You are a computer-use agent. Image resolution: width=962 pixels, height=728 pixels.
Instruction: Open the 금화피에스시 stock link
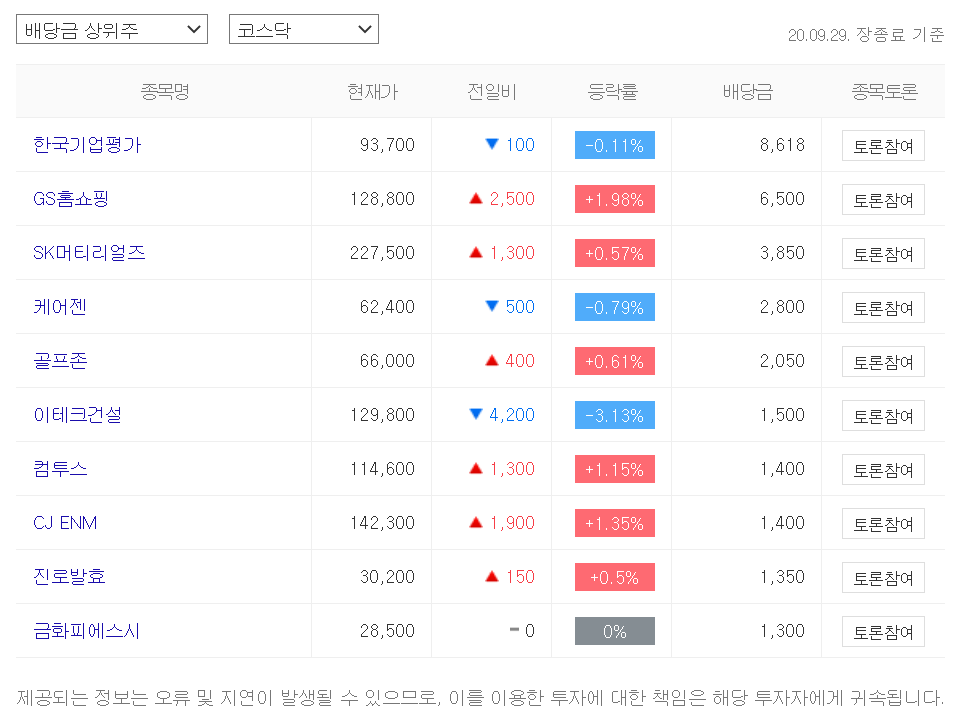click(x=87, y=630)
